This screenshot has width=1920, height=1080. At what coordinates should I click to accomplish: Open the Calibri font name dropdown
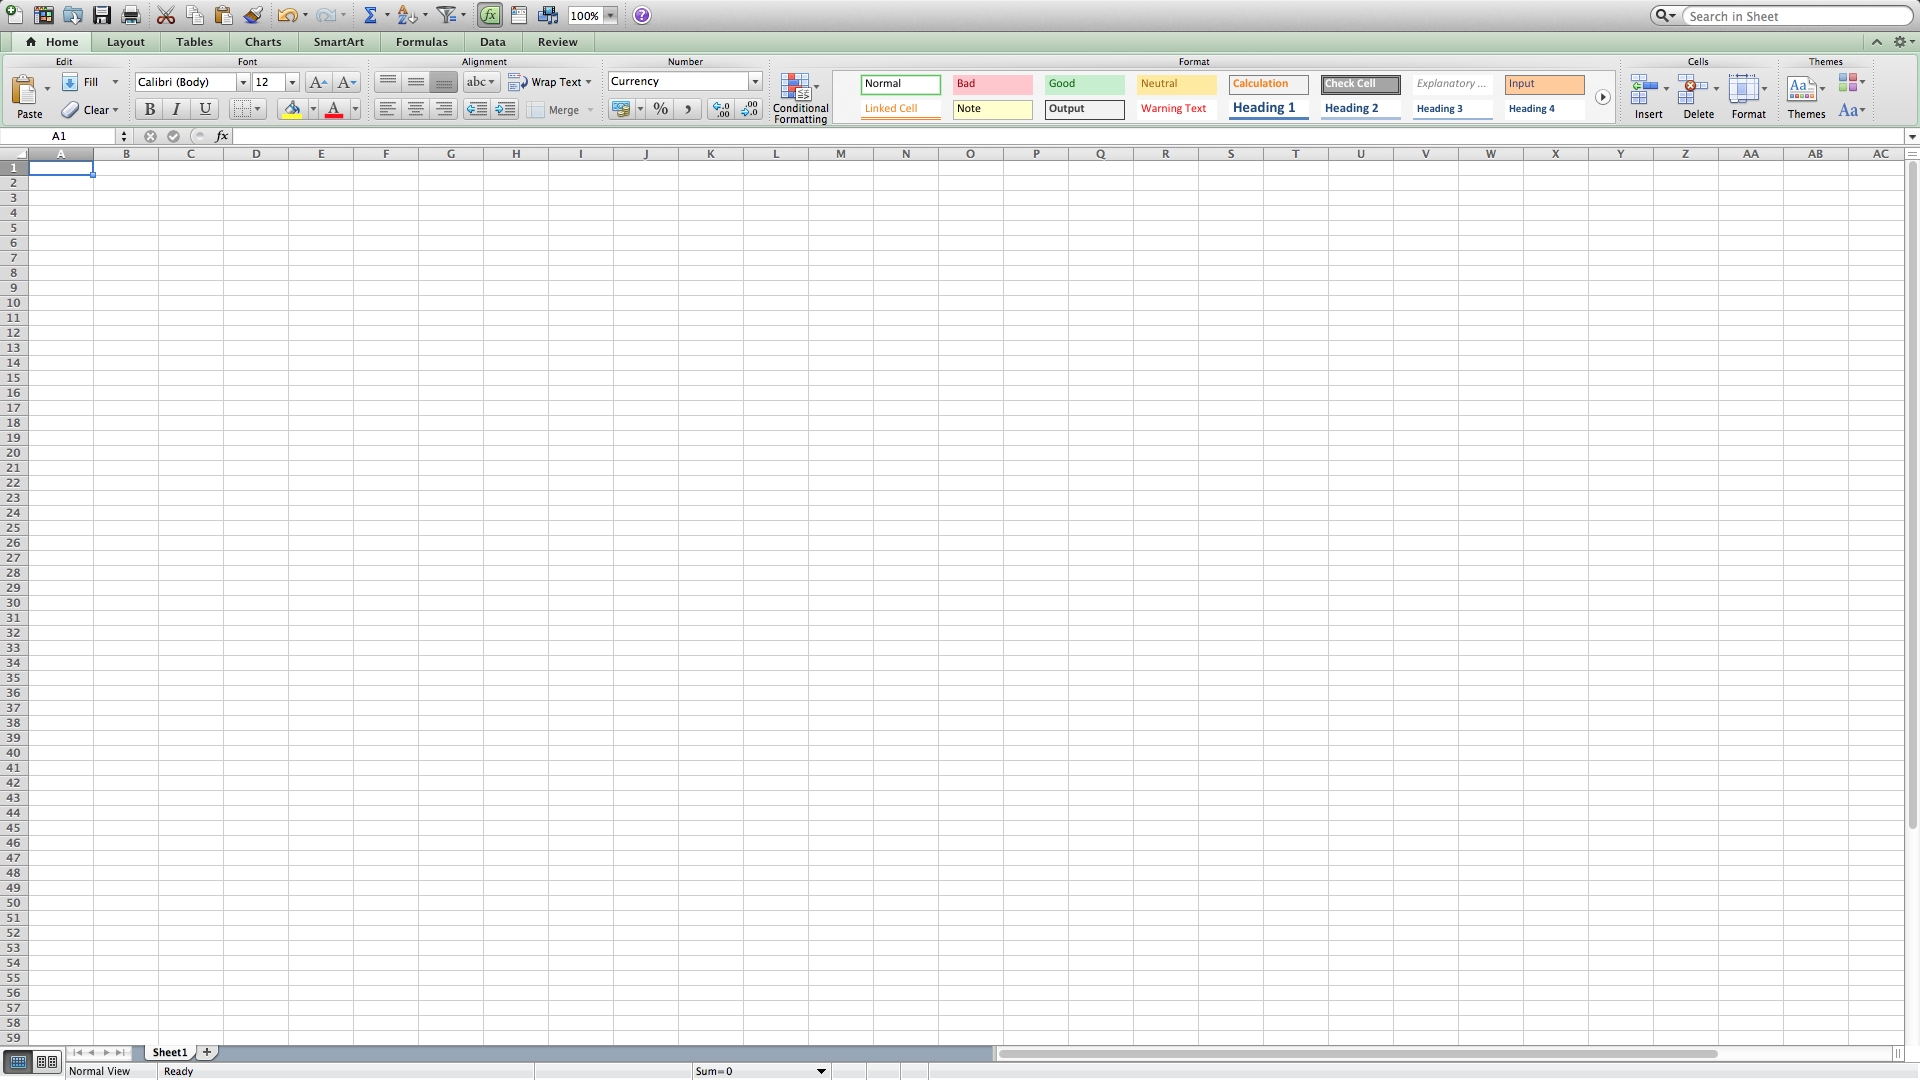pos(243,82)
